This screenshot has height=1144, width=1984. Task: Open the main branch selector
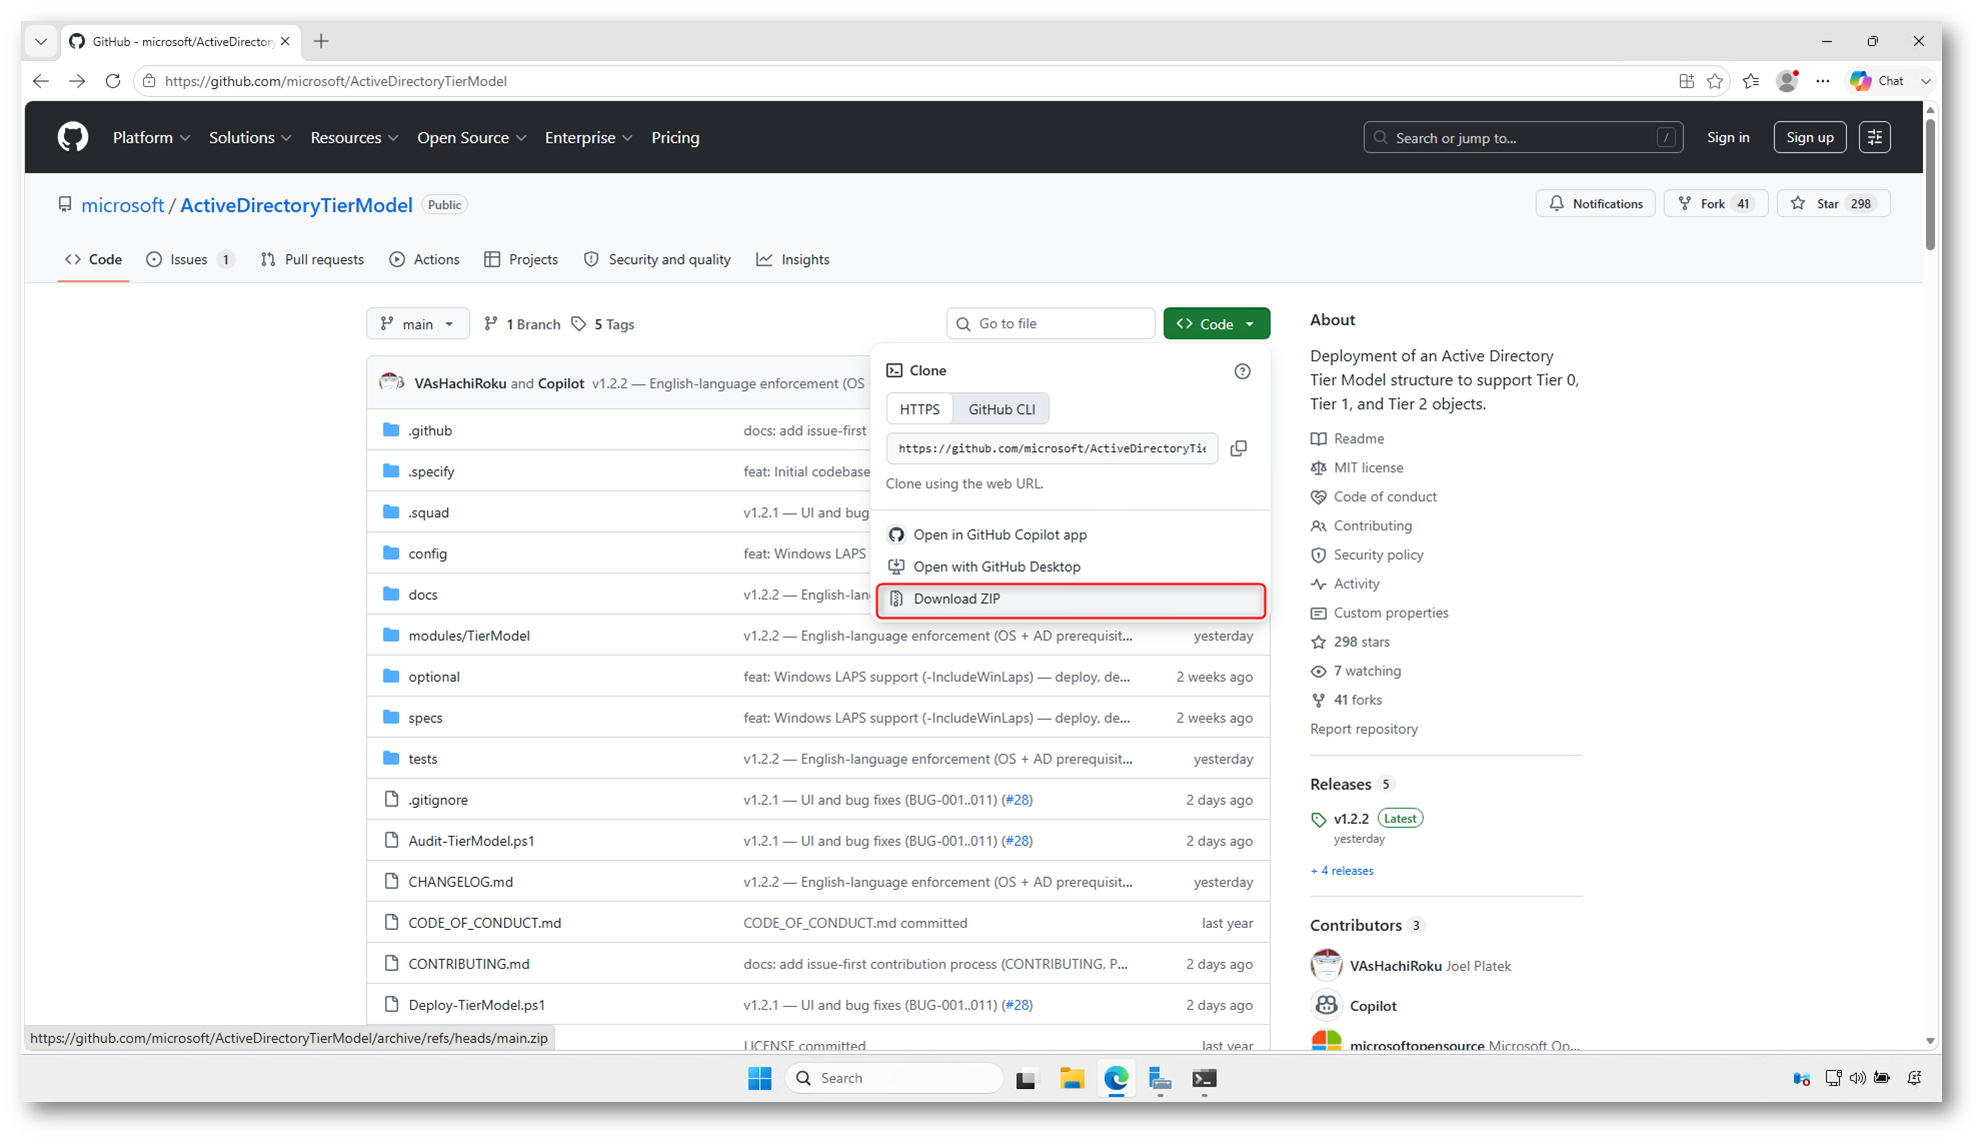click(x=417, y=324)
